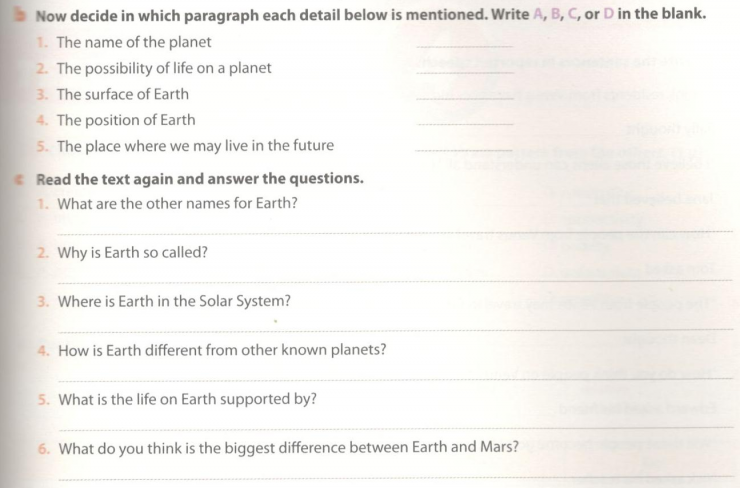Viewport: 740px width, 488px height.
Task: Select the pink letter A in the instructions
Action: 538,14
